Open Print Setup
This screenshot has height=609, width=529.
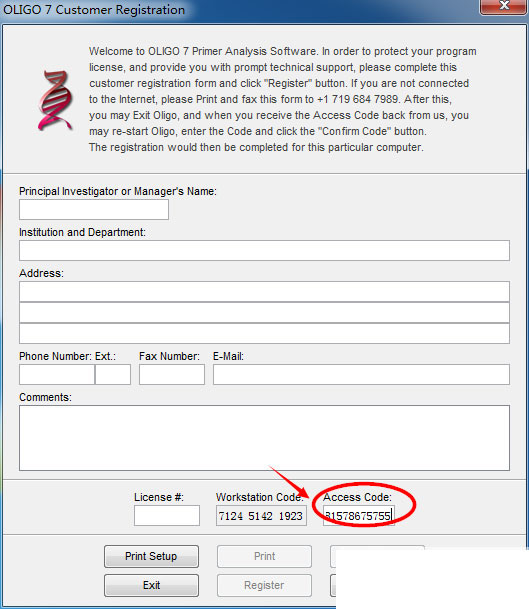click(151, 556)
